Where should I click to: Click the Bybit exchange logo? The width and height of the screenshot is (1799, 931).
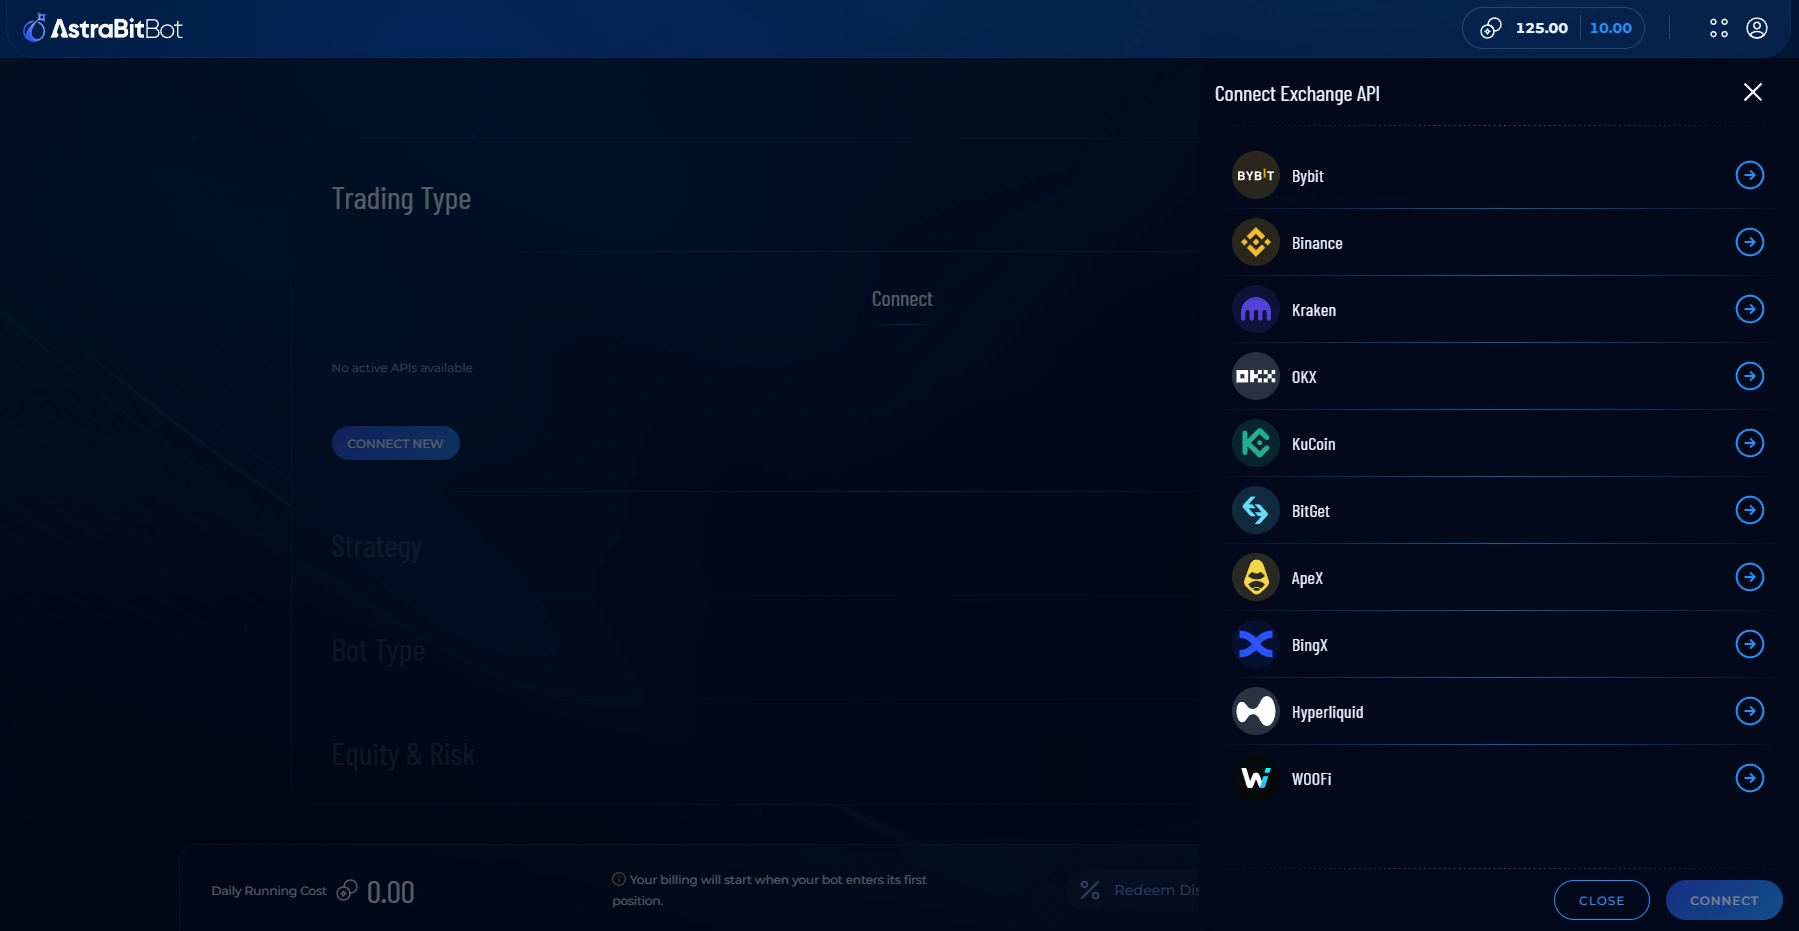pos(1256,175)
